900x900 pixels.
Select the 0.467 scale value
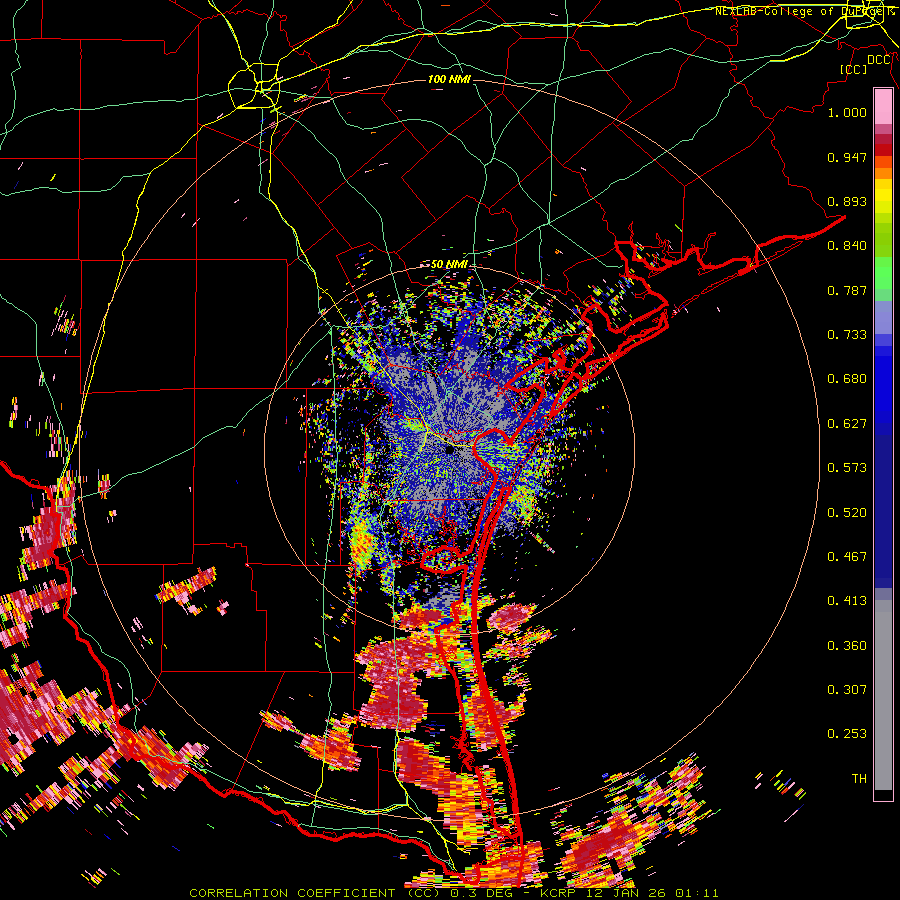tap(847, 557)
